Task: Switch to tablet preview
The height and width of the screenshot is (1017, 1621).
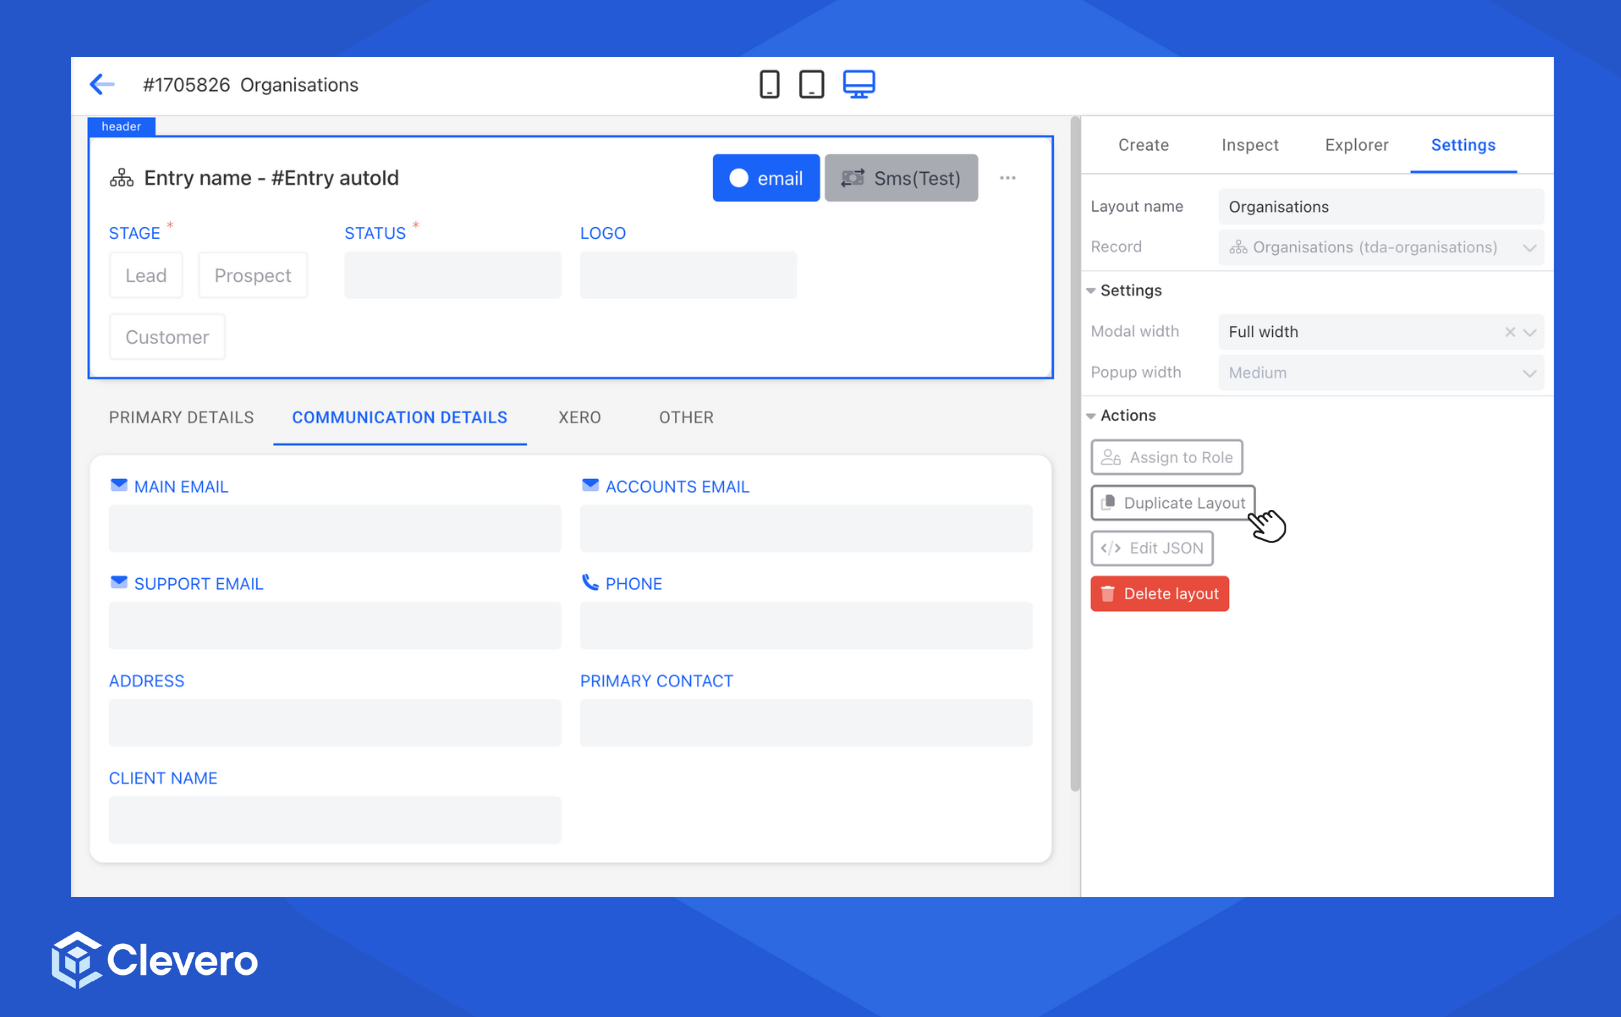Action: pos(812,85)
